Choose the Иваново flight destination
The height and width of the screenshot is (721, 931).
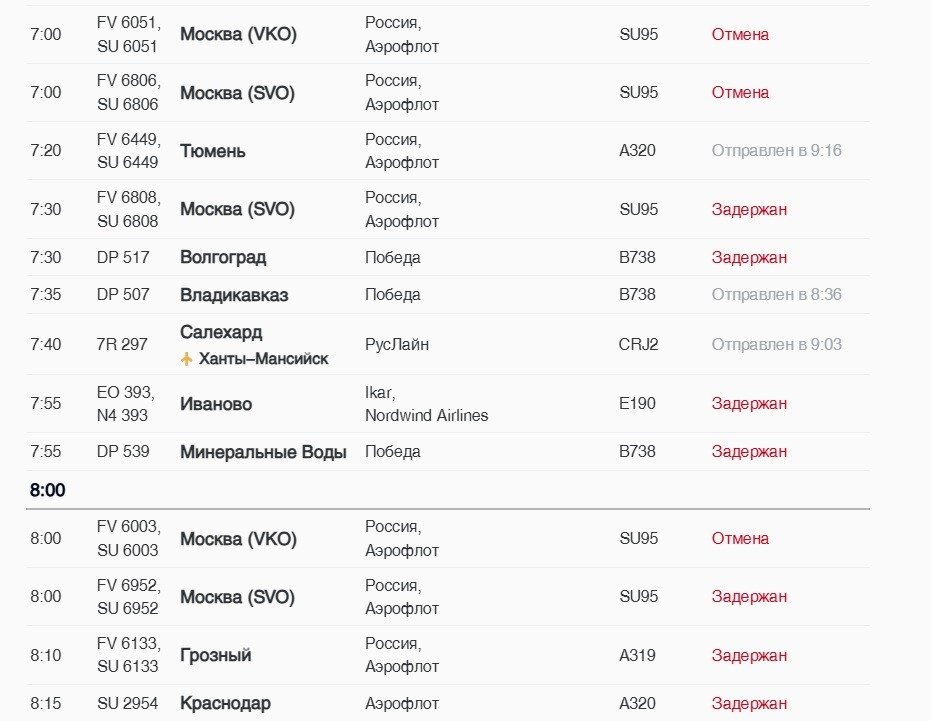tap(216, 404)
